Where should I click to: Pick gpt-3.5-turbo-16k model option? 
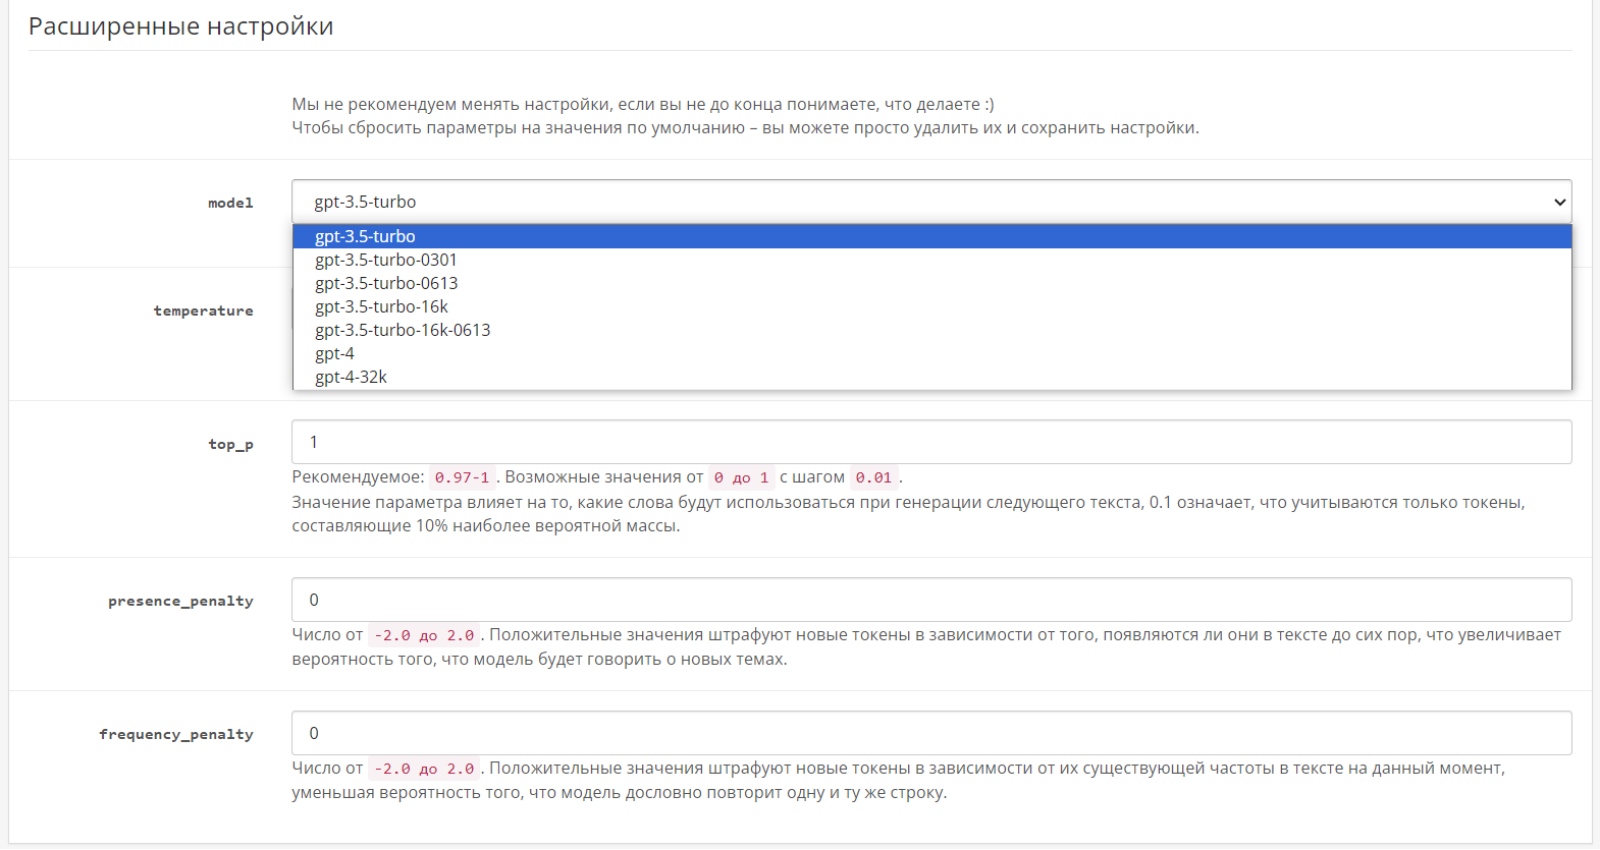(x=932, y=307)
